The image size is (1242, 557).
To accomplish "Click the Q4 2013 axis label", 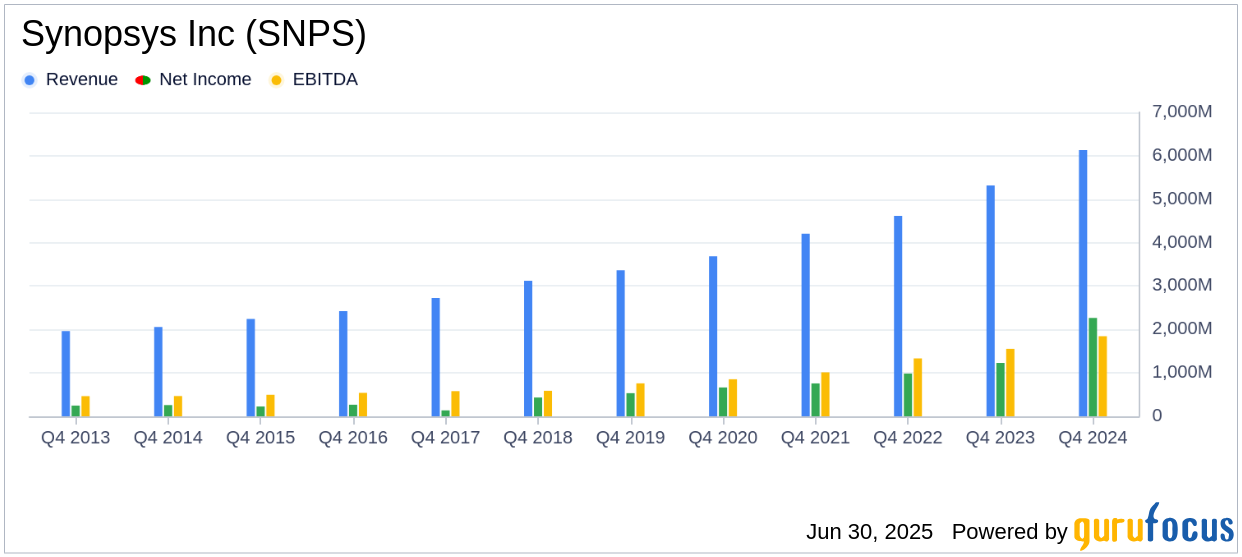I will [76, 438].
